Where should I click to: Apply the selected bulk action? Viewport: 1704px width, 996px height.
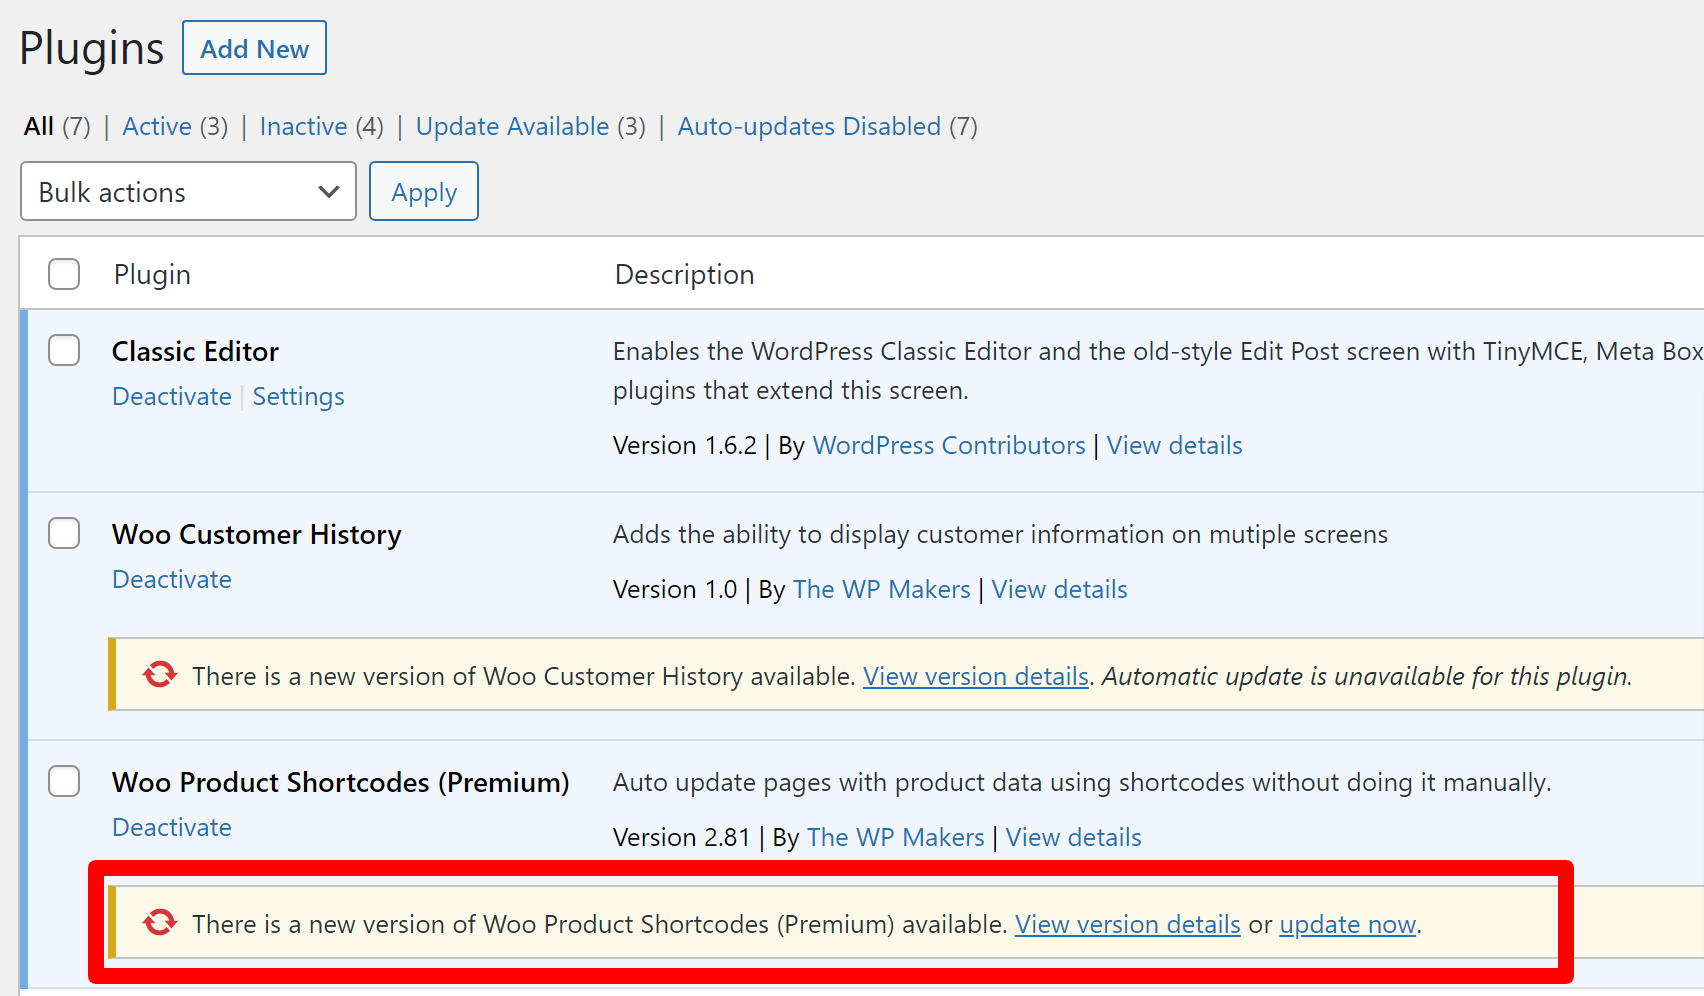[x=424, y=191]
